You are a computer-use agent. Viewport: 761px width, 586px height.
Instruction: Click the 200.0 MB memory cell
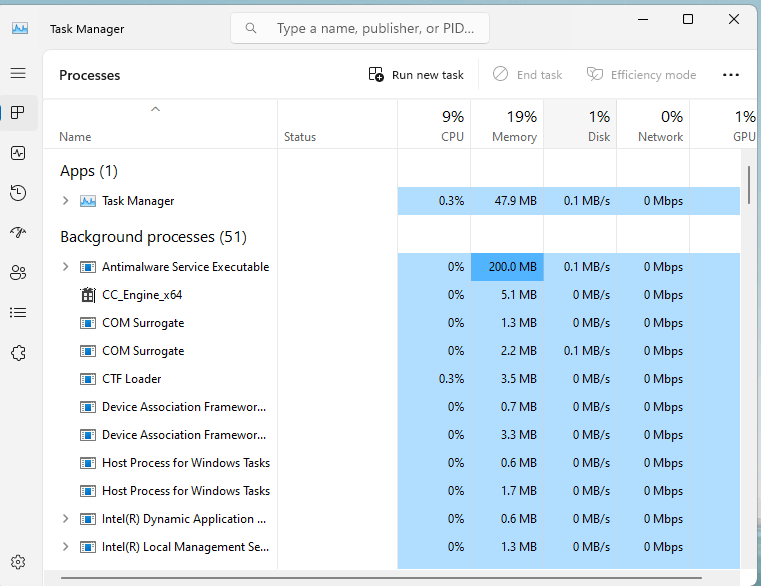[x=507, y=267]
